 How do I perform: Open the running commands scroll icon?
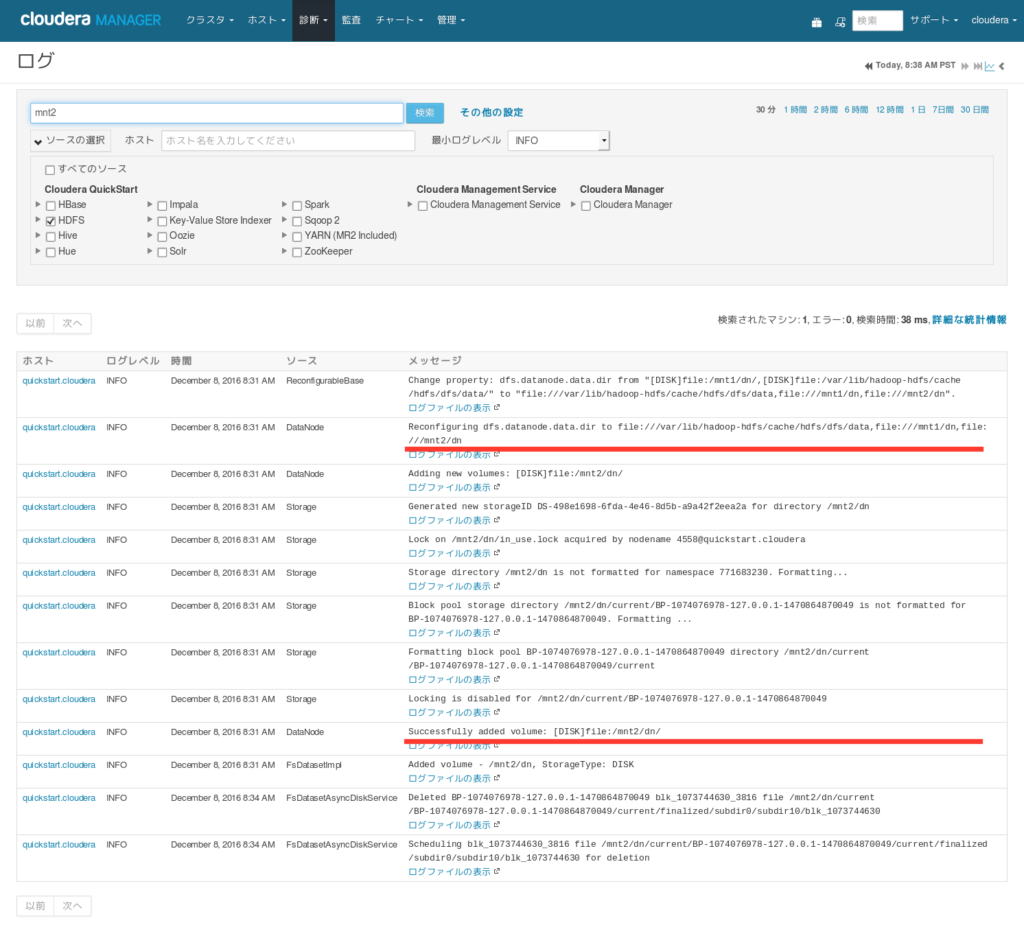point(840,22)
